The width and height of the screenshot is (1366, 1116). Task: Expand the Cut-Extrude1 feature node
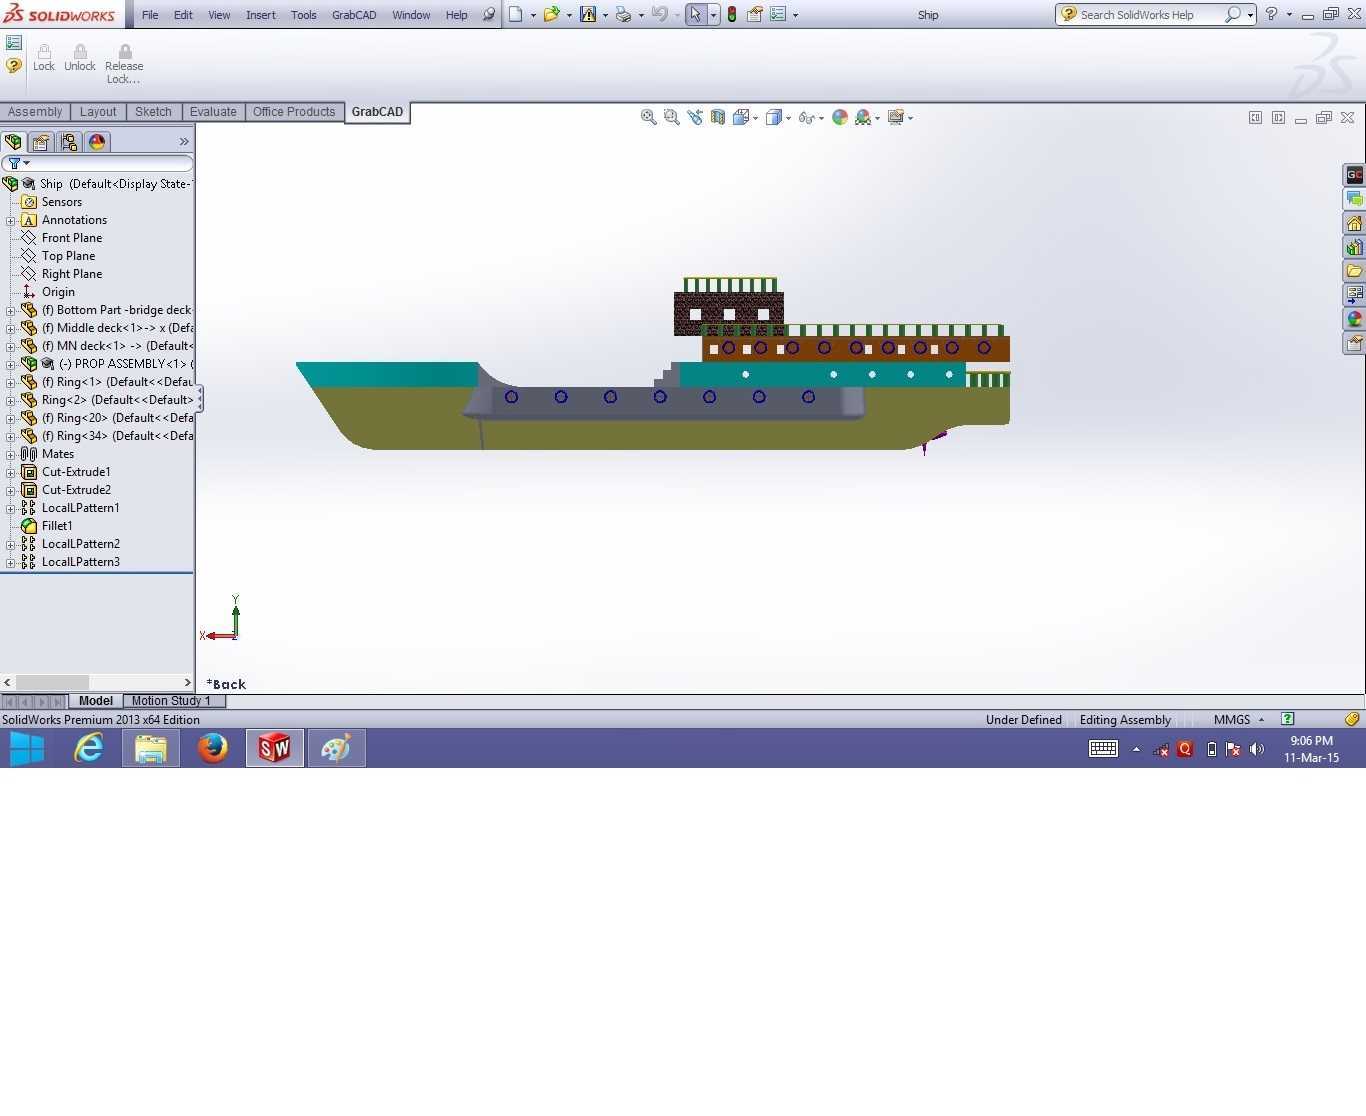(x=11, y=472)
